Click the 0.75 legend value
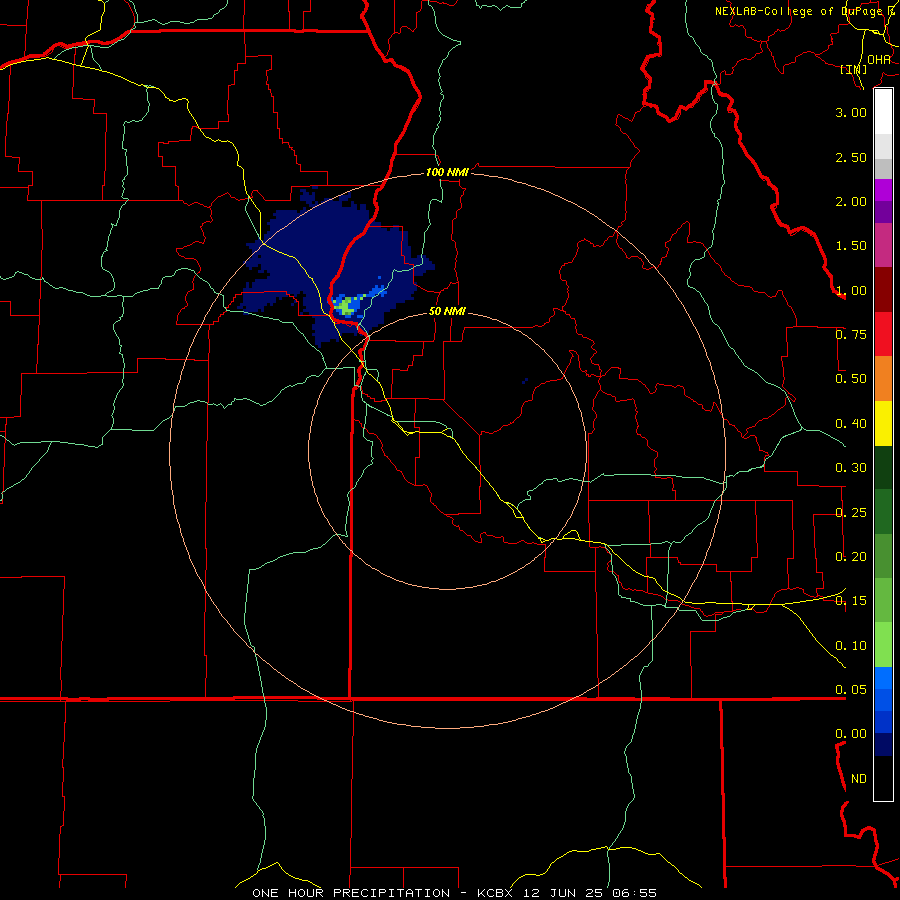This screenshot has height=900, width=900. (x=851, y=335)
